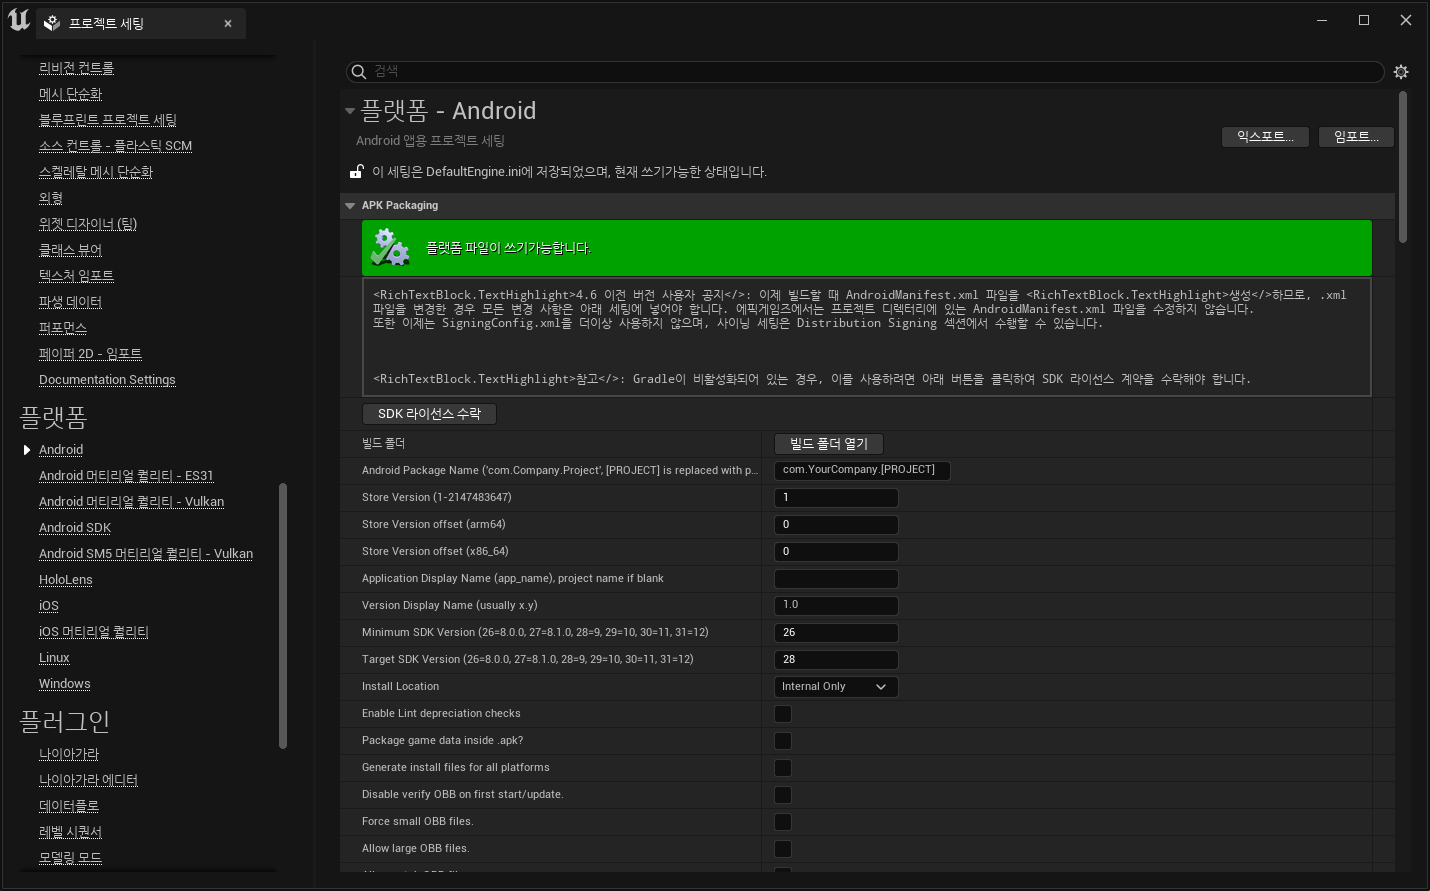
Task: Edit Target SDK Version field
Action: [836, 660]
